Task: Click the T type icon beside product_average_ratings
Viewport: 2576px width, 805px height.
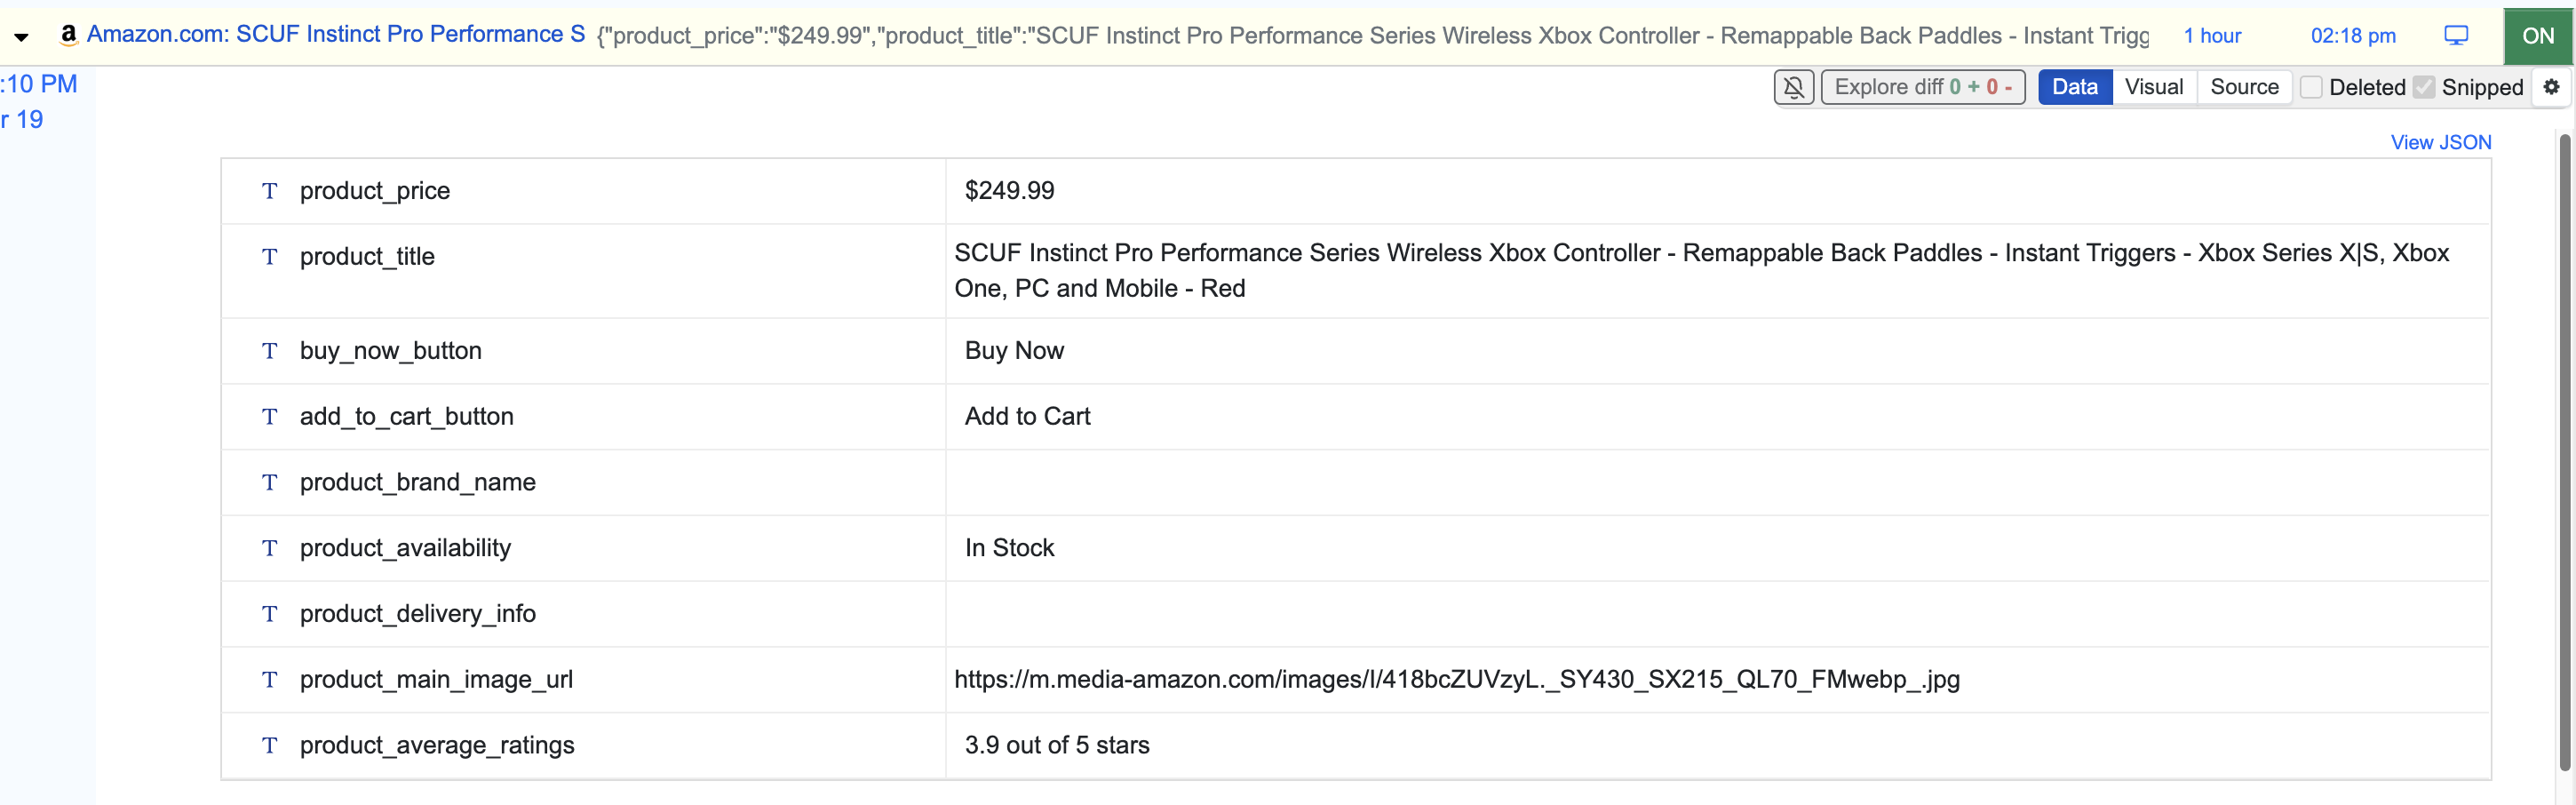Action: click(x=269, y=745)
